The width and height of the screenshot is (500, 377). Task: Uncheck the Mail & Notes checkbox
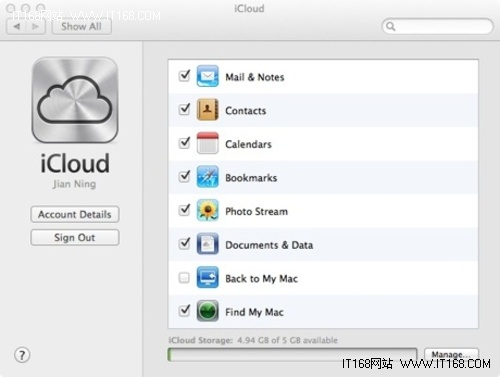pos(184,76)
